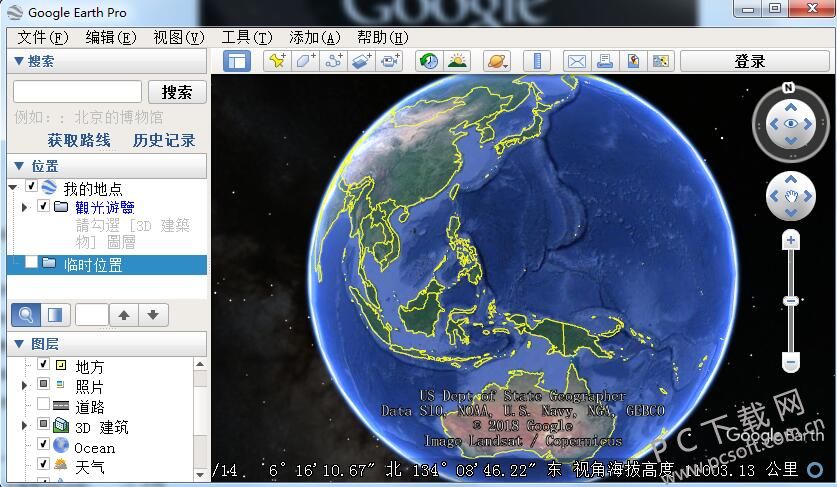Viewport: 837px width, 487px height.
Task: Click in the search input field
Action: [x=77, y=91]
